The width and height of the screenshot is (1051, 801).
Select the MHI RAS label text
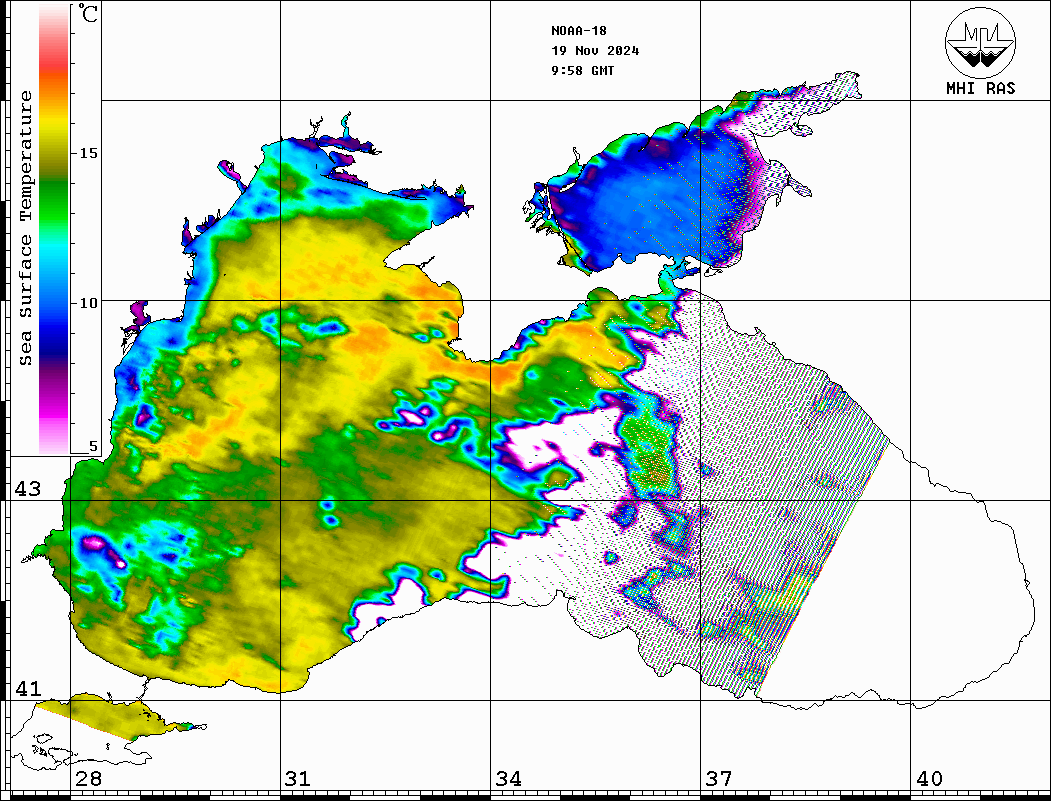[x=980, y=88]
